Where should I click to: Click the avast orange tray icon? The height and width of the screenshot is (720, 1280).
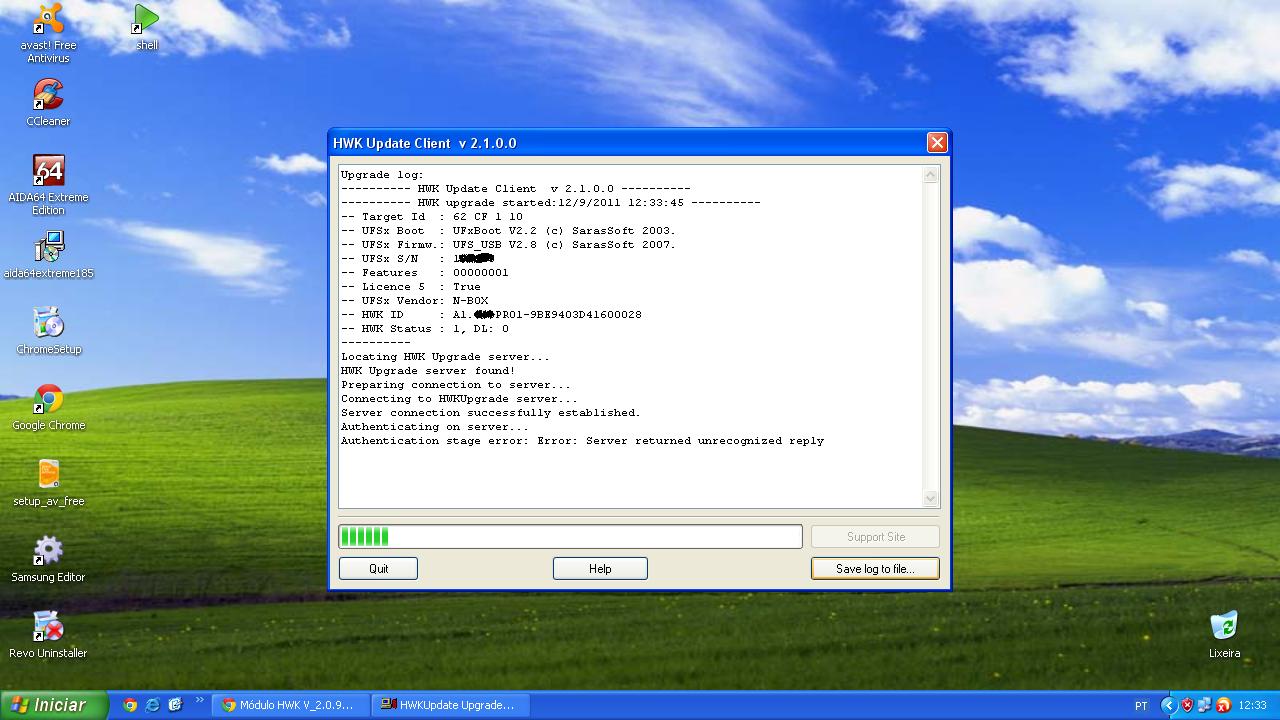(1223, 705)
